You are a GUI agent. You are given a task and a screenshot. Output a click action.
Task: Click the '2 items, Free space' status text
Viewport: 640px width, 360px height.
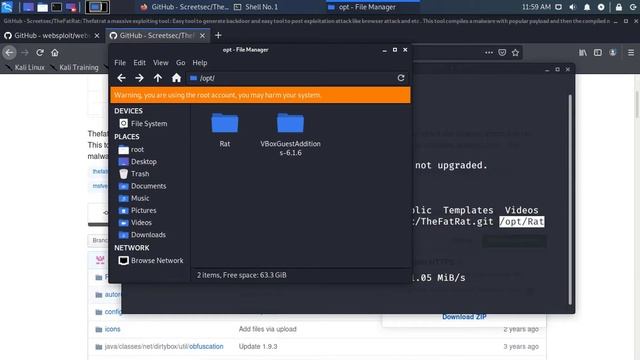point(242,275)
